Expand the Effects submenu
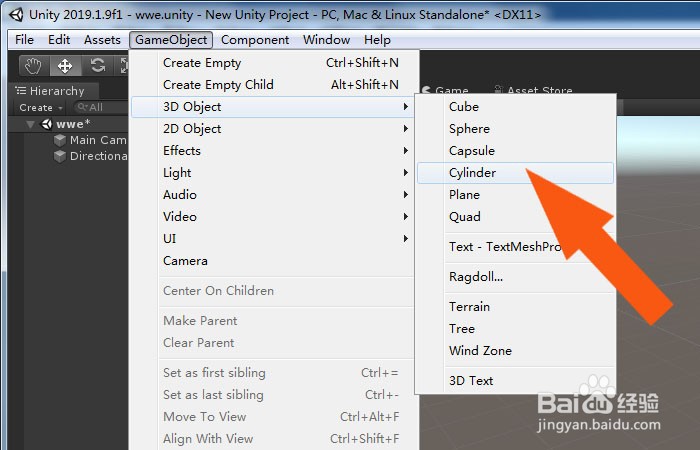700x450 pixels. point(275,150)
